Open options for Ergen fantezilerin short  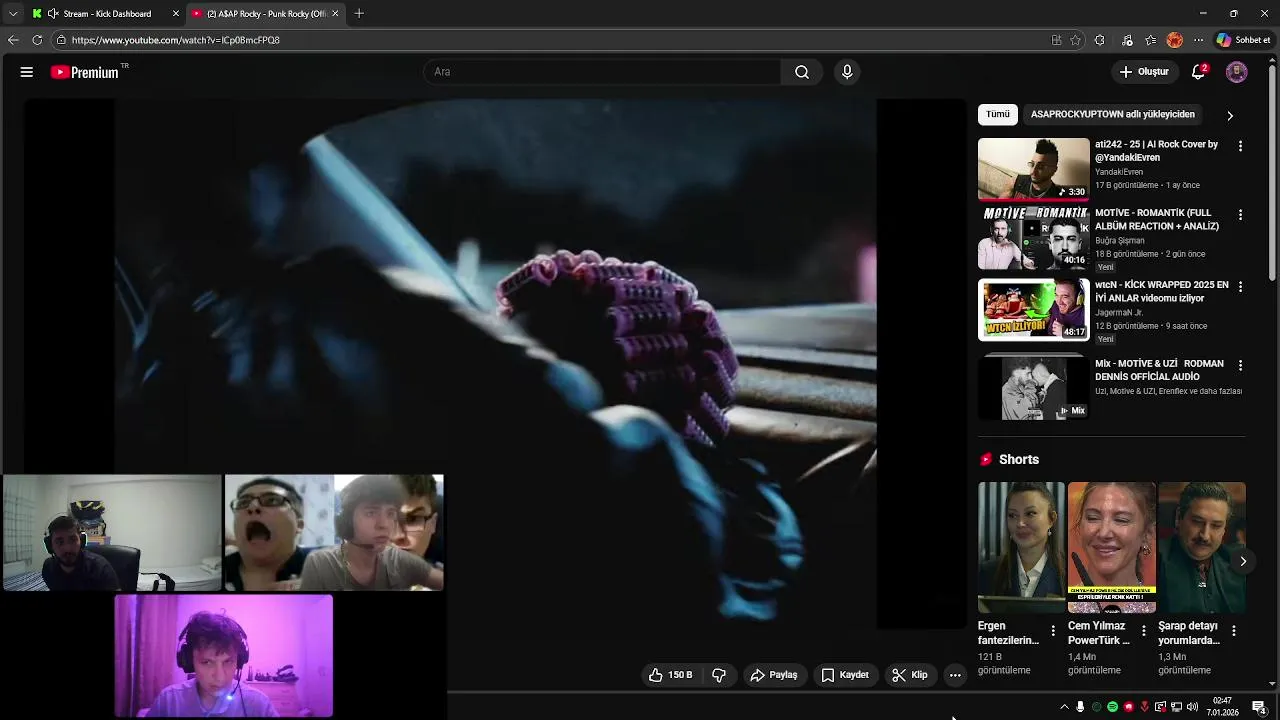click(1052, 631)
